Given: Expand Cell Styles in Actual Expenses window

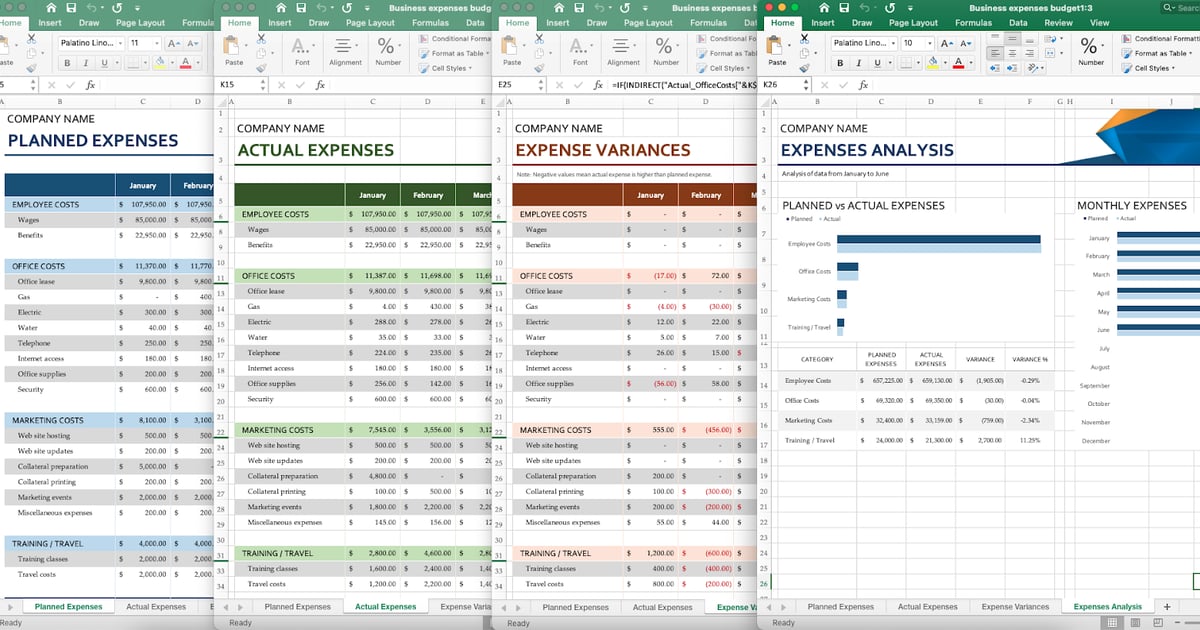Looking at the screenshot, I should 449,69.
